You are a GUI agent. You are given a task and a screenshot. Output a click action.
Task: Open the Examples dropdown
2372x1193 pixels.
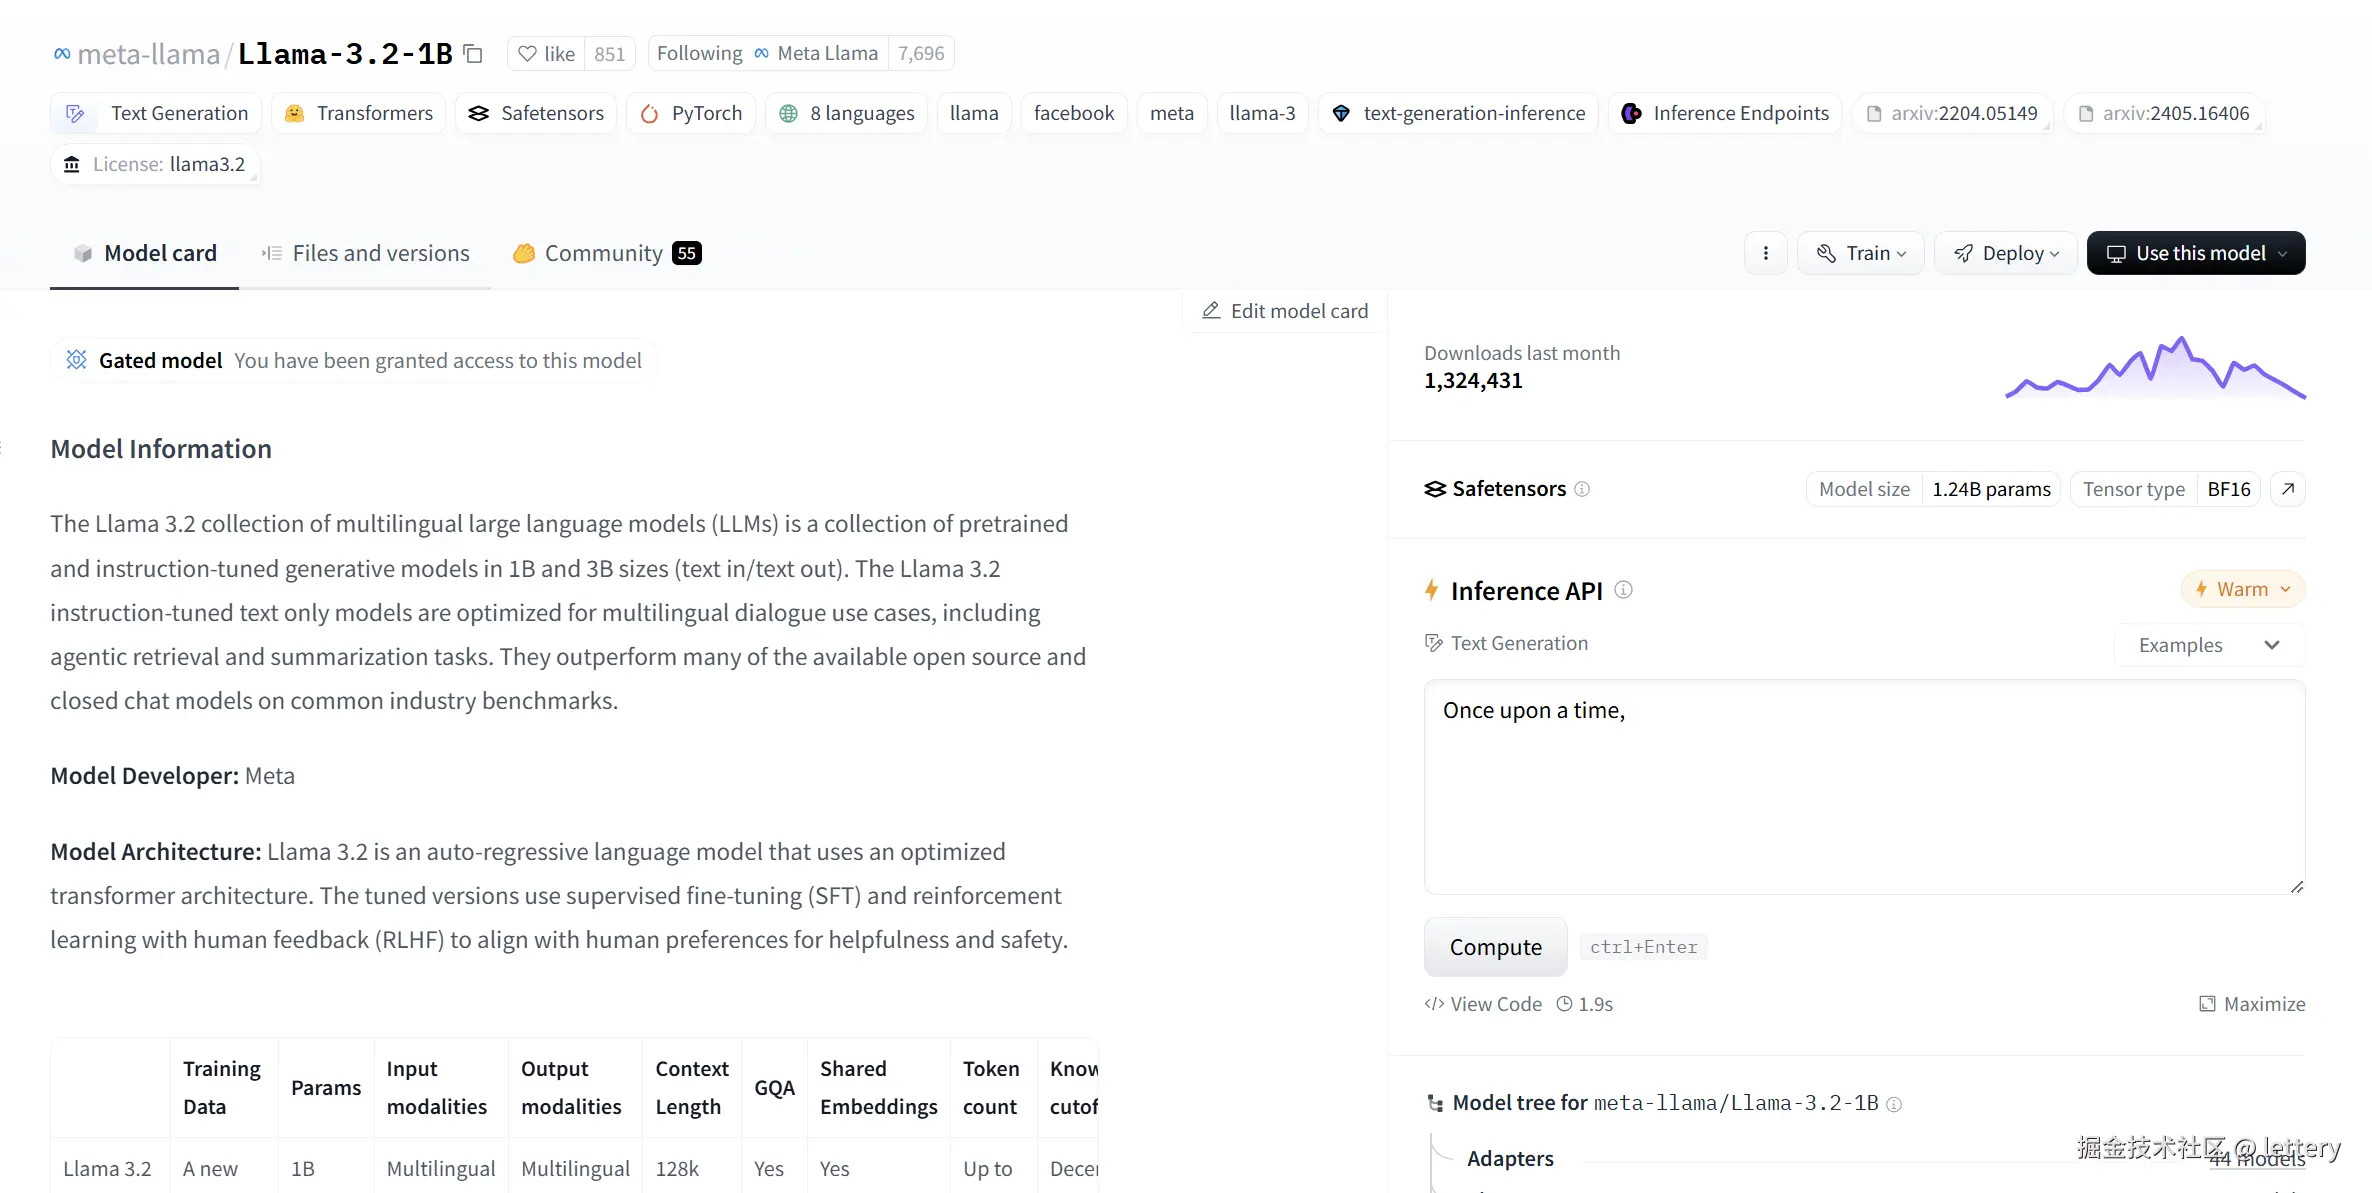[2209, 645]
